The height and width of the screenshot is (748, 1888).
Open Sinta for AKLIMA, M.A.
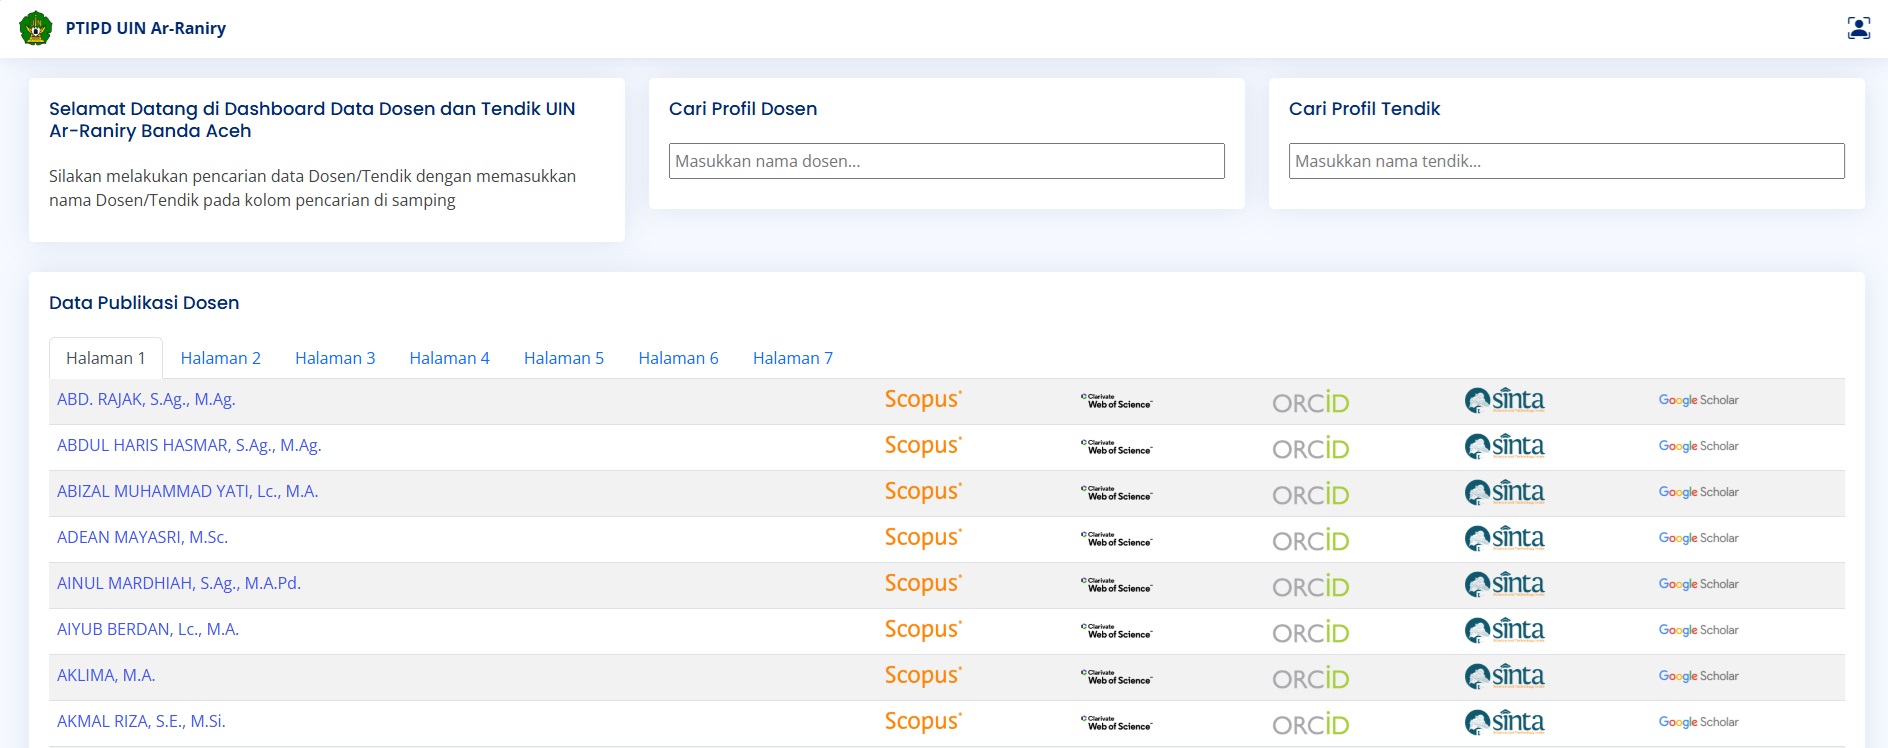[1505, 677]
